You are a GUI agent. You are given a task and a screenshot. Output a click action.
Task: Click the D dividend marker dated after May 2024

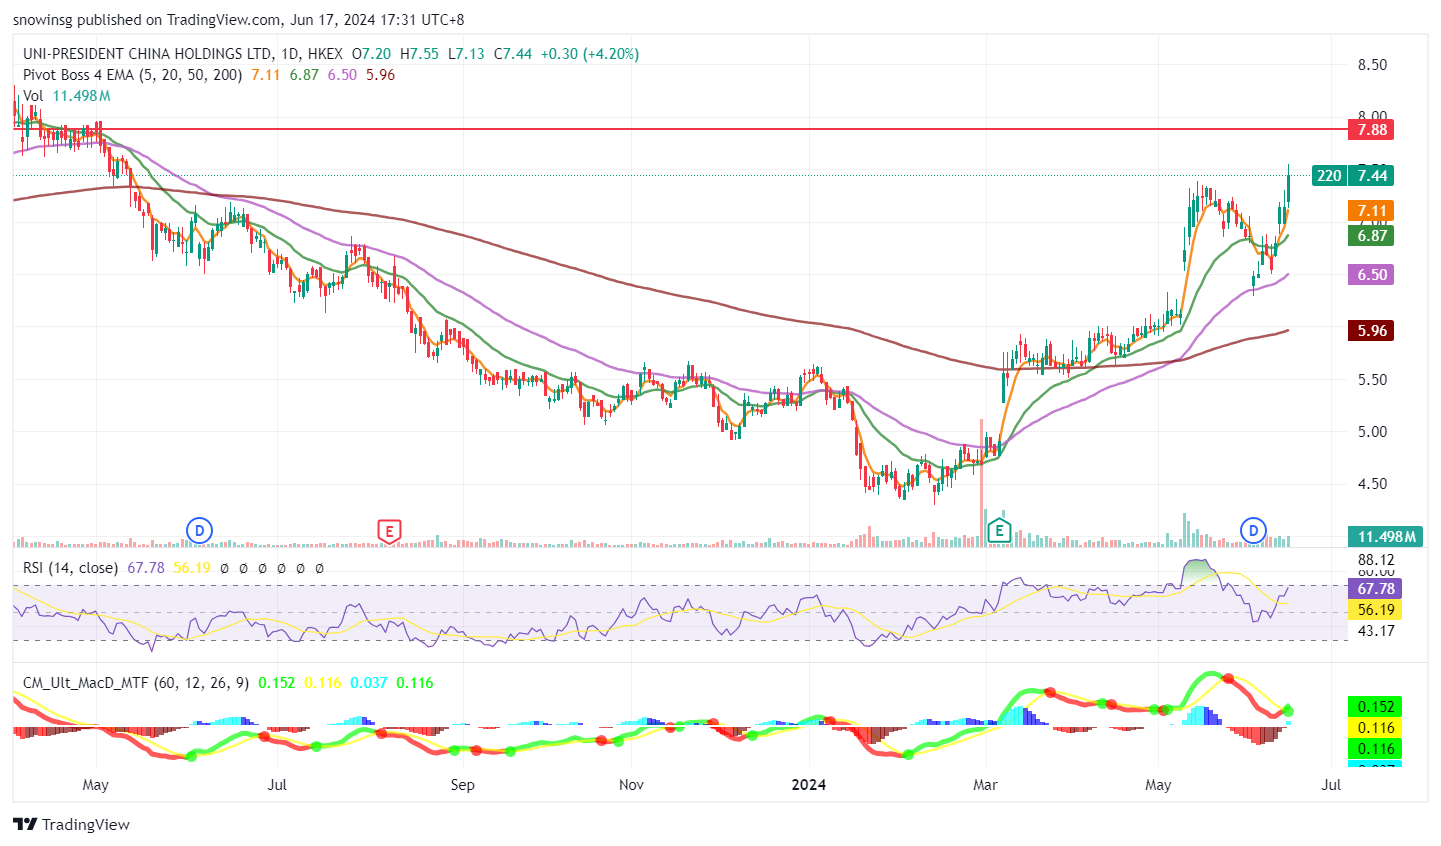(1254, 531)
